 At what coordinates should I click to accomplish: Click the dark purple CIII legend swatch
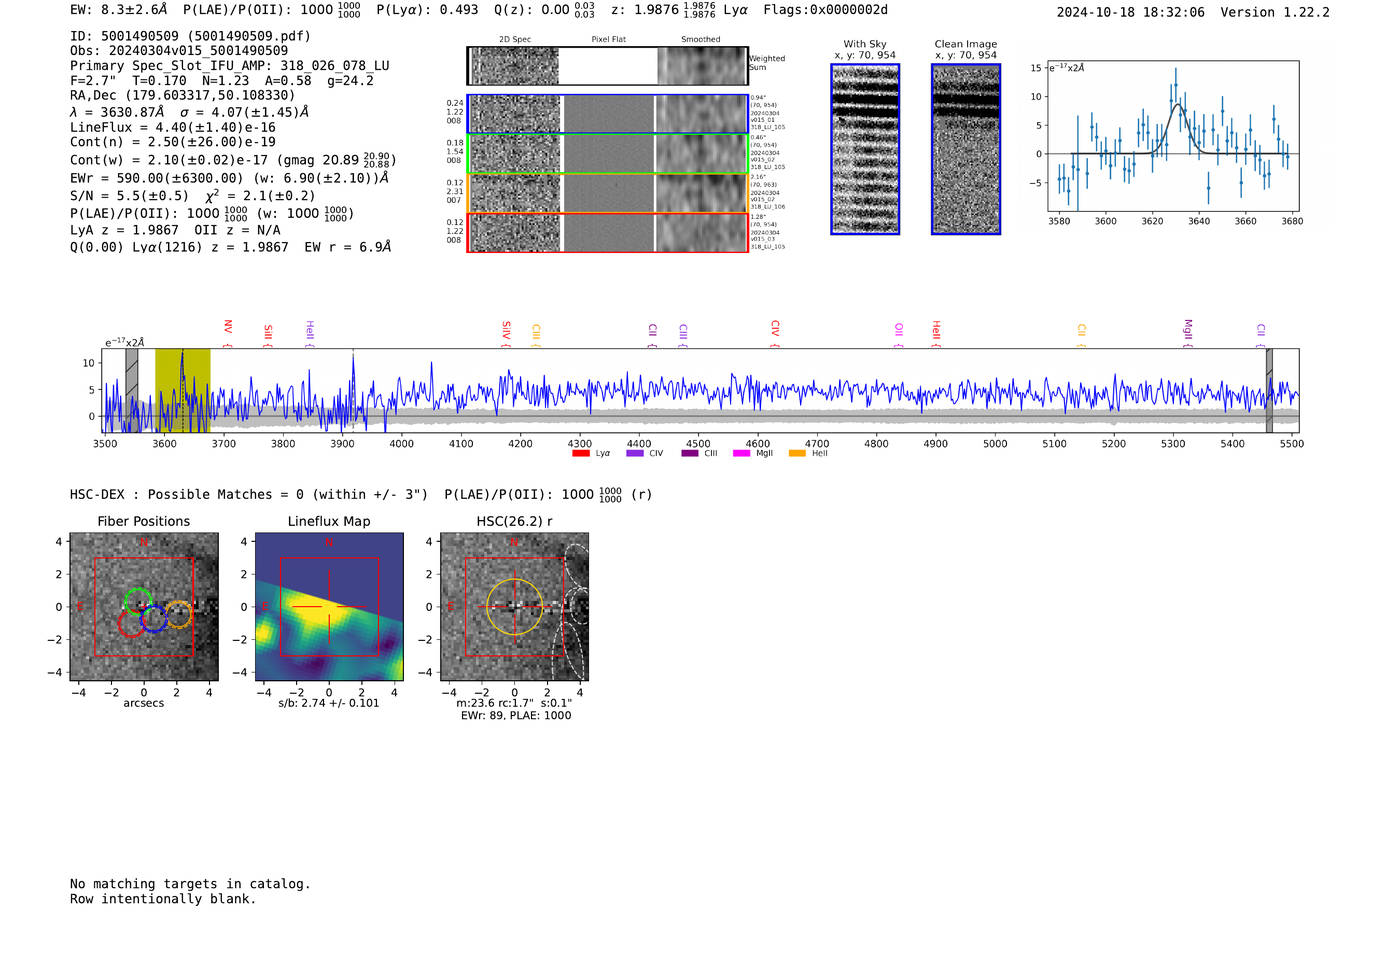point(690,453)
